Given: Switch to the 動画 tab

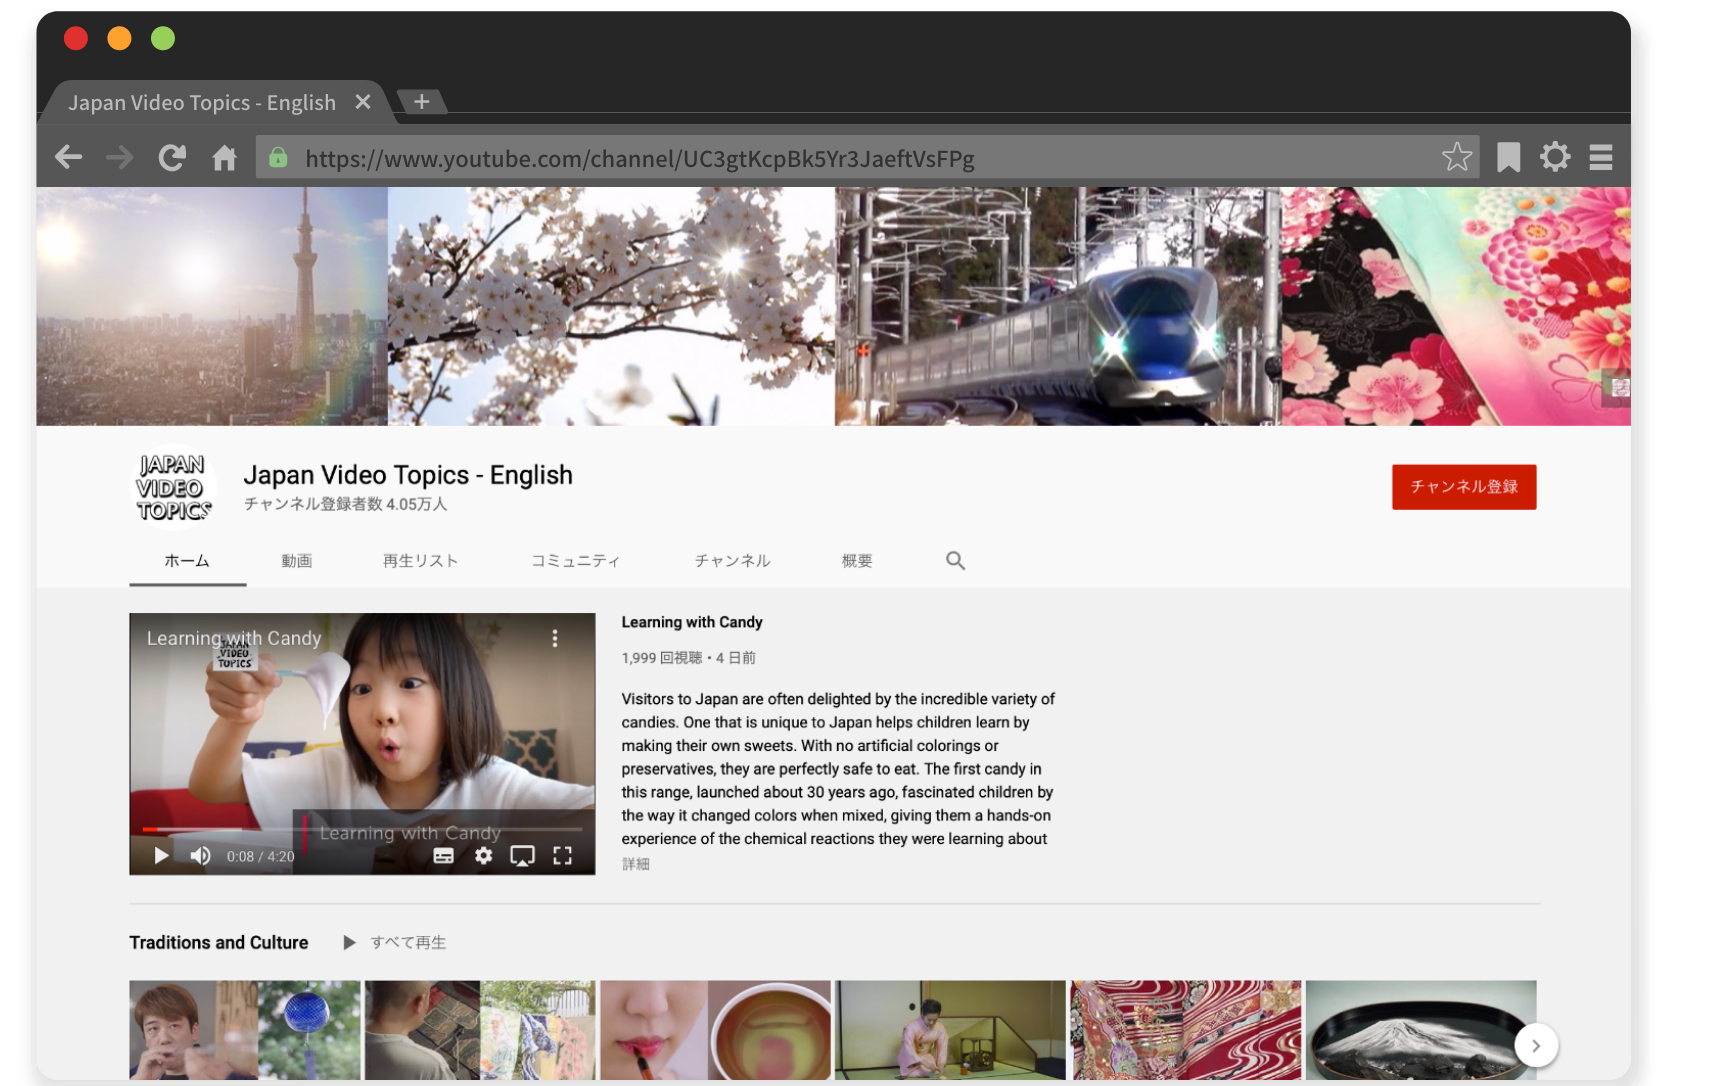Looking at the screenshot, I should [x=297, y=561].
